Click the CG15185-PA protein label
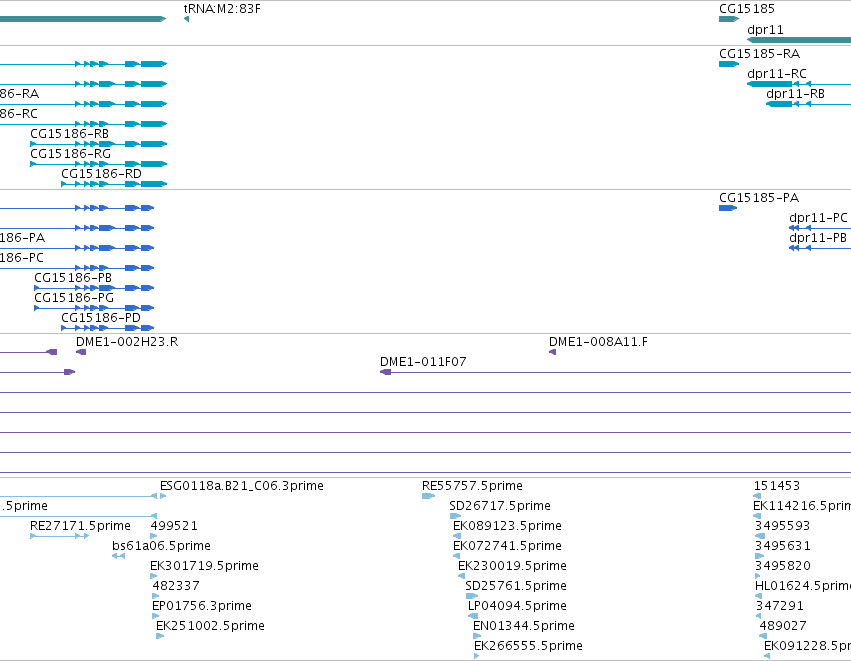This screenshot has height=661, width=851. click(x=759, y=198)
